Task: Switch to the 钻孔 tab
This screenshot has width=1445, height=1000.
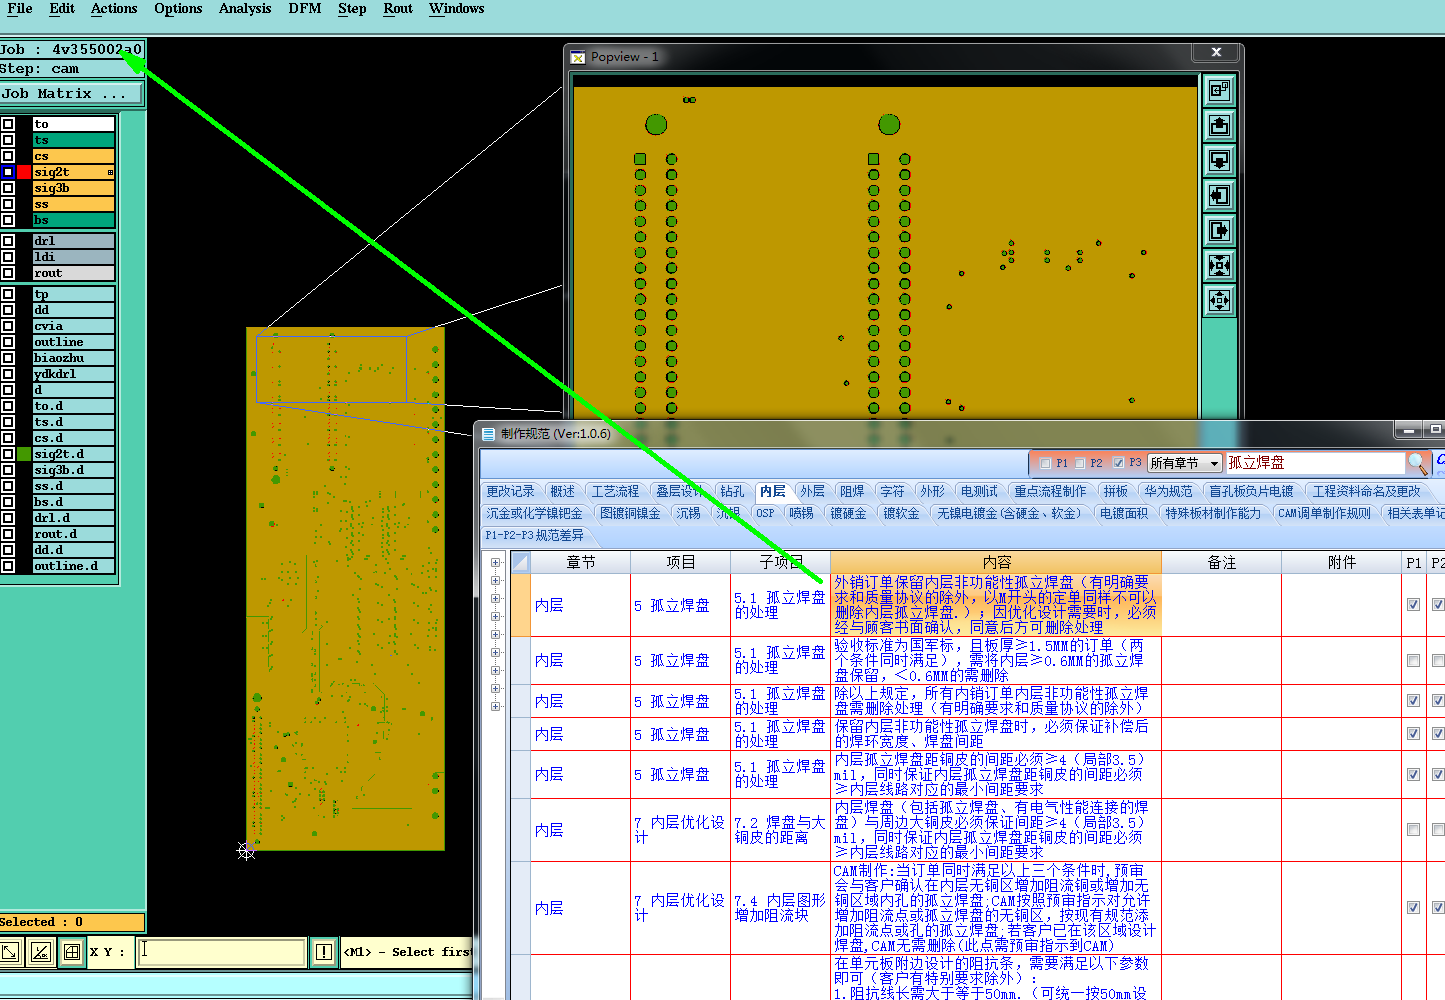Action: [732, 491]
